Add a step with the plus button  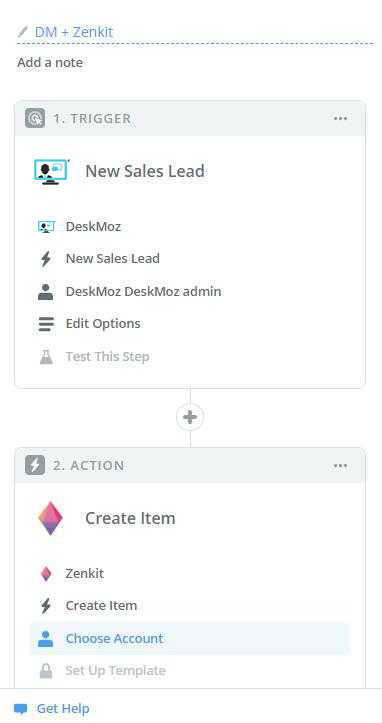(x=190, y=417)
